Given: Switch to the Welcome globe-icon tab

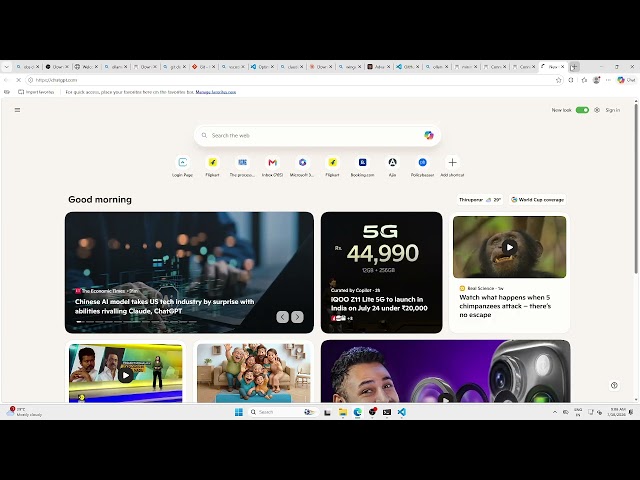Looking at the screenshot, I should [87, 67].
